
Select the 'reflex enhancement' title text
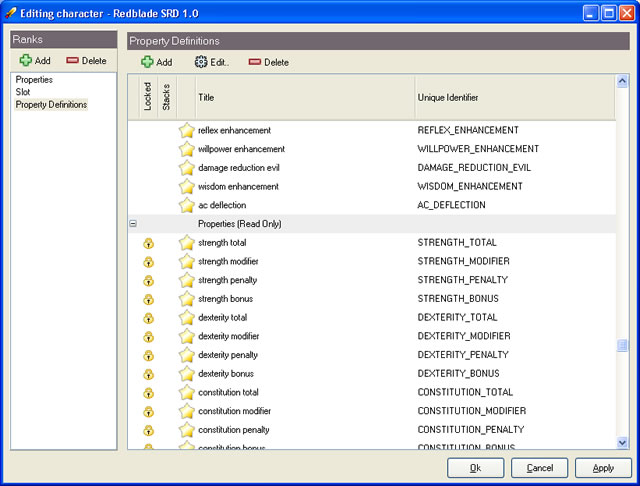[x=234, y=130]
